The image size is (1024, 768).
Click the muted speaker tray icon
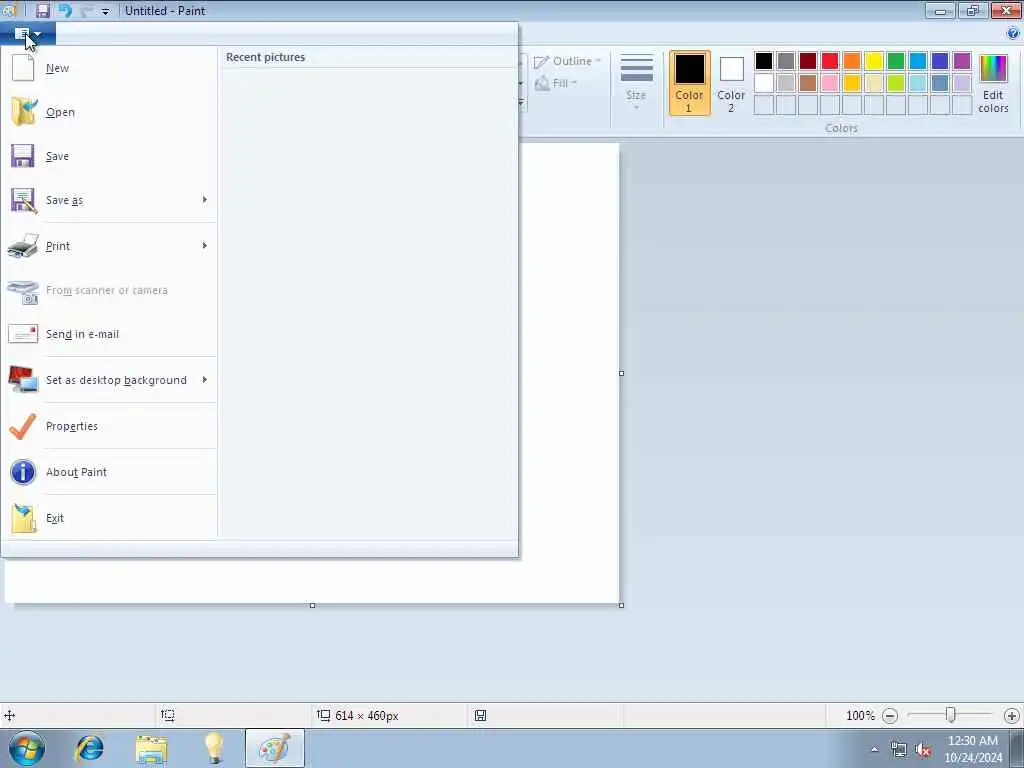(923, 749)
